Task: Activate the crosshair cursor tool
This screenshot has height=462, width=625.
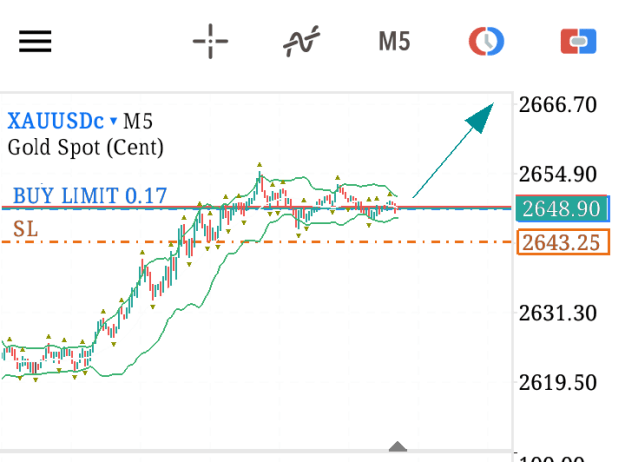Action: 210,41
